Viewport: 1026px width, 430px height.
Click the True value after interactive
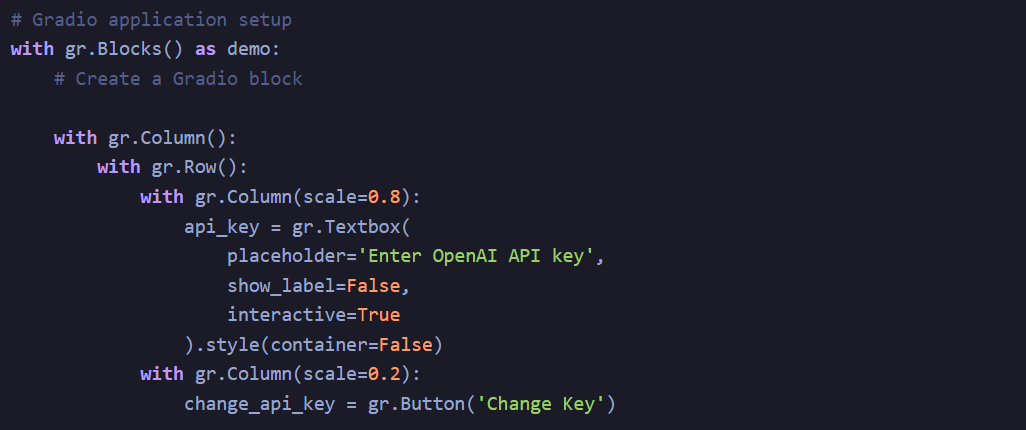tap(378, 315)
